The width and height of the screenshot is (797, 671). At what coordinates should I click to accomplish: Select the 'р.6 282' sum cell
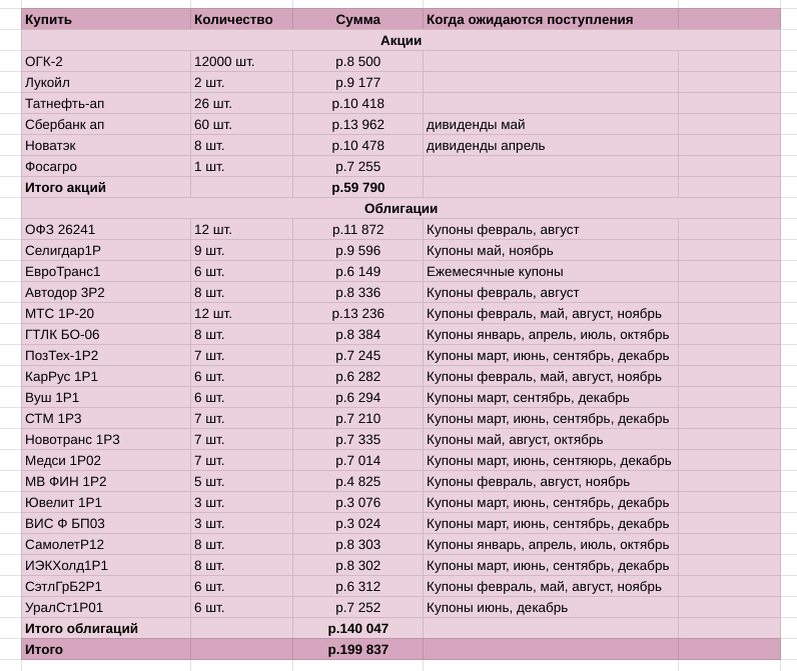tap(358, 377)
